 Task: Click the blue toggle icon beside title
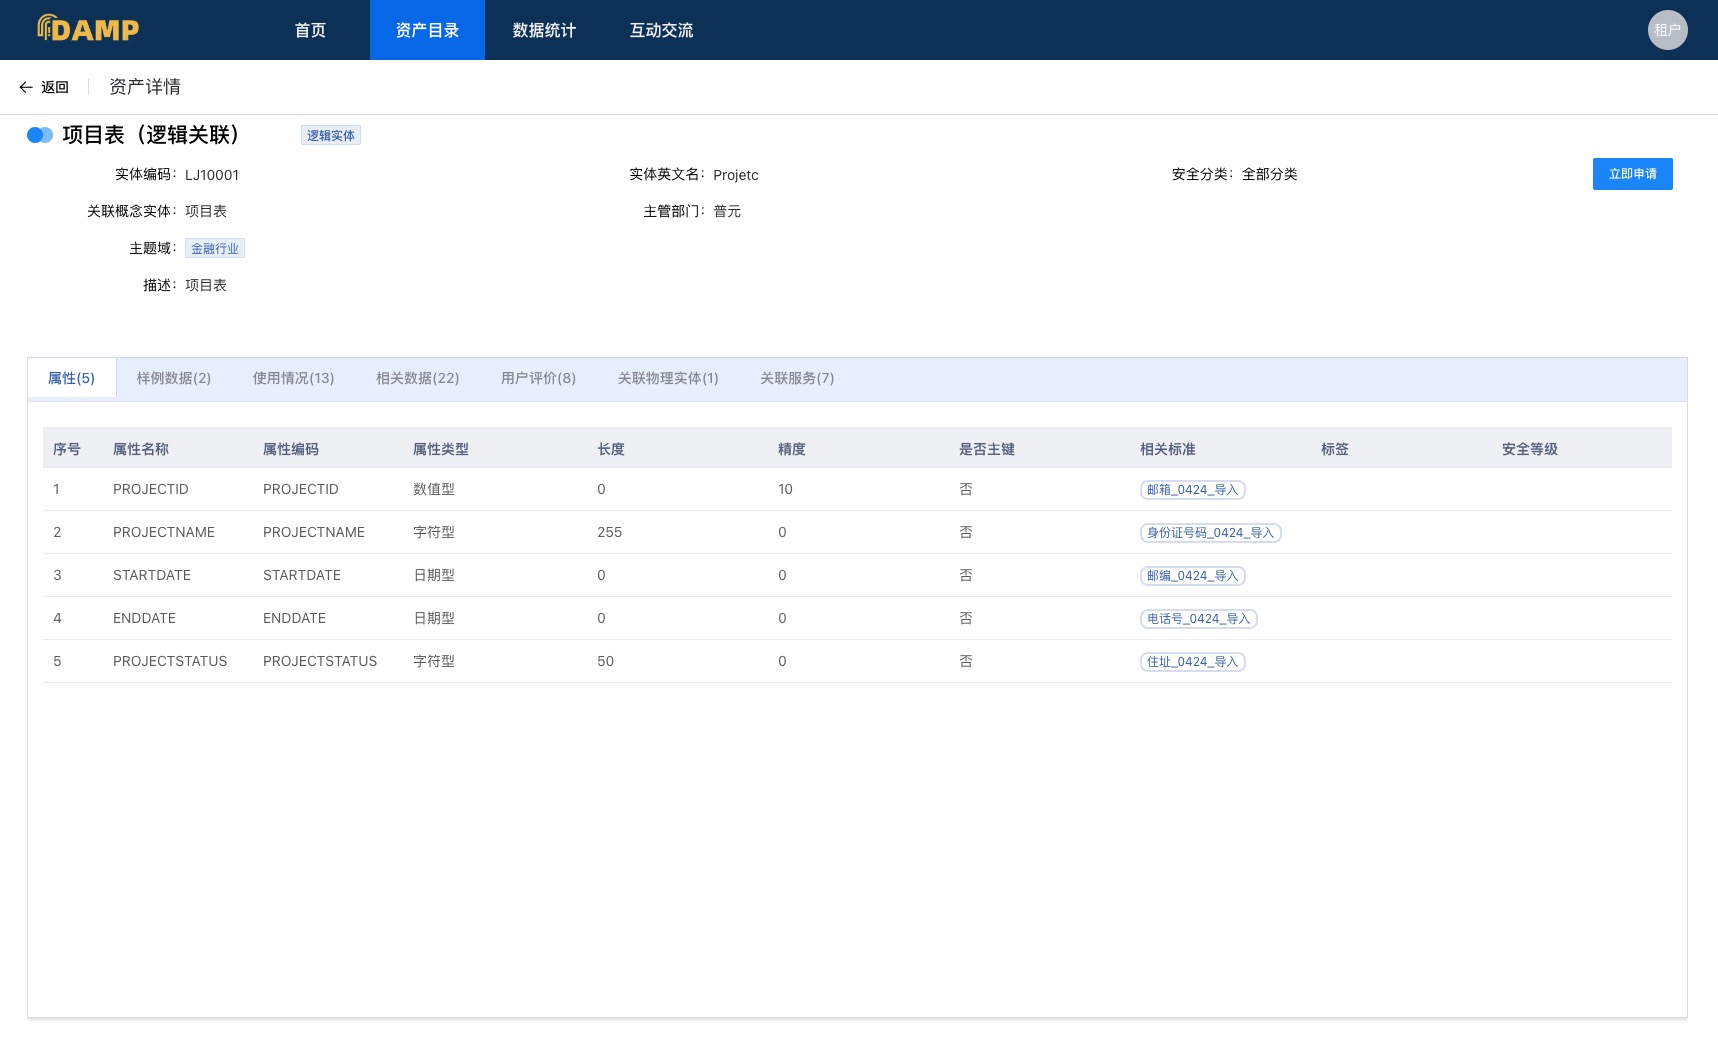(x=40, y=135)
